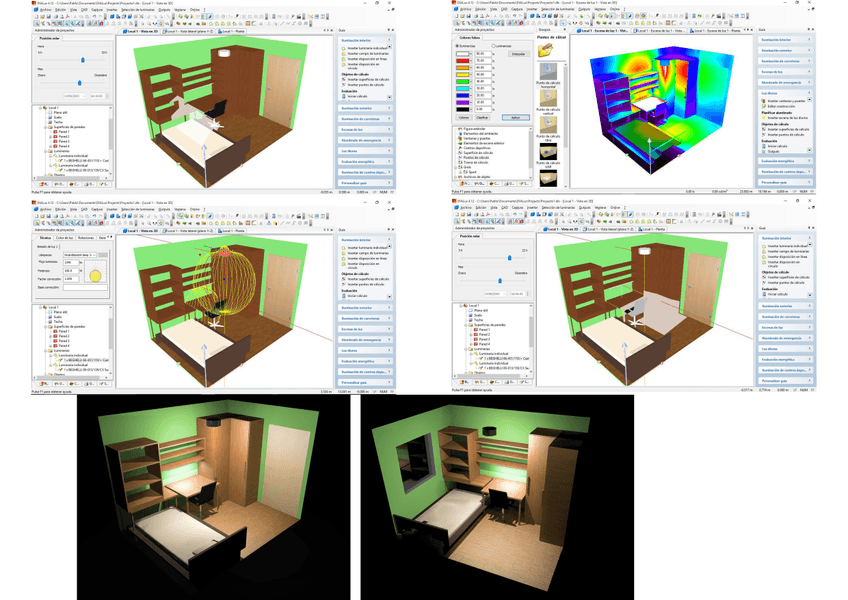Click the Insertar luminaria individual icon in the top-left window's guide
Screen dimensions: 848x600
tap(343, 47)
